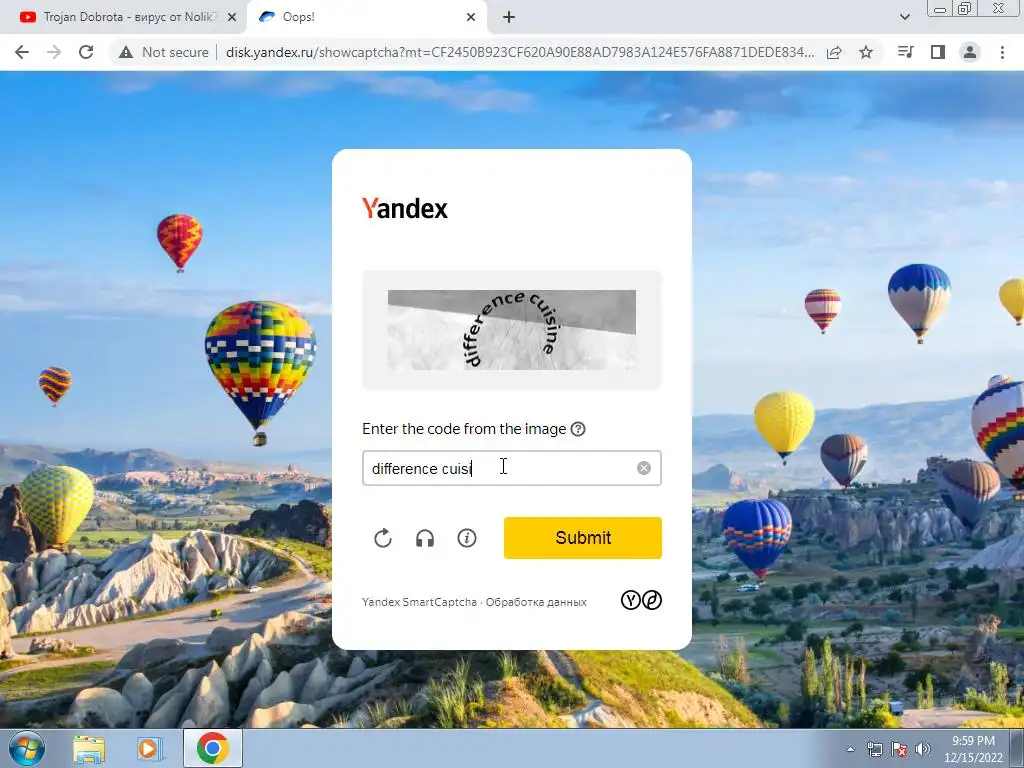1024x768 pixels.
Task: Open the Chrome profile menu
Action: coord(970,52)
